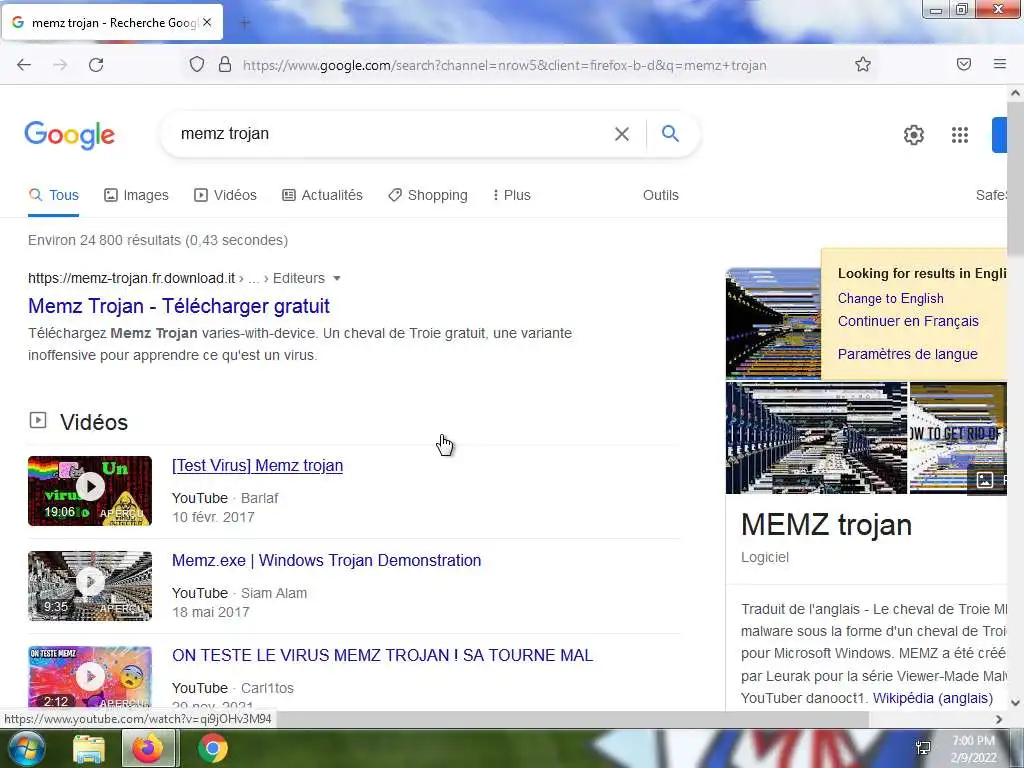Open the Outils search tools
Viewport: 1024px width, 768px height.
coord(660,195)
